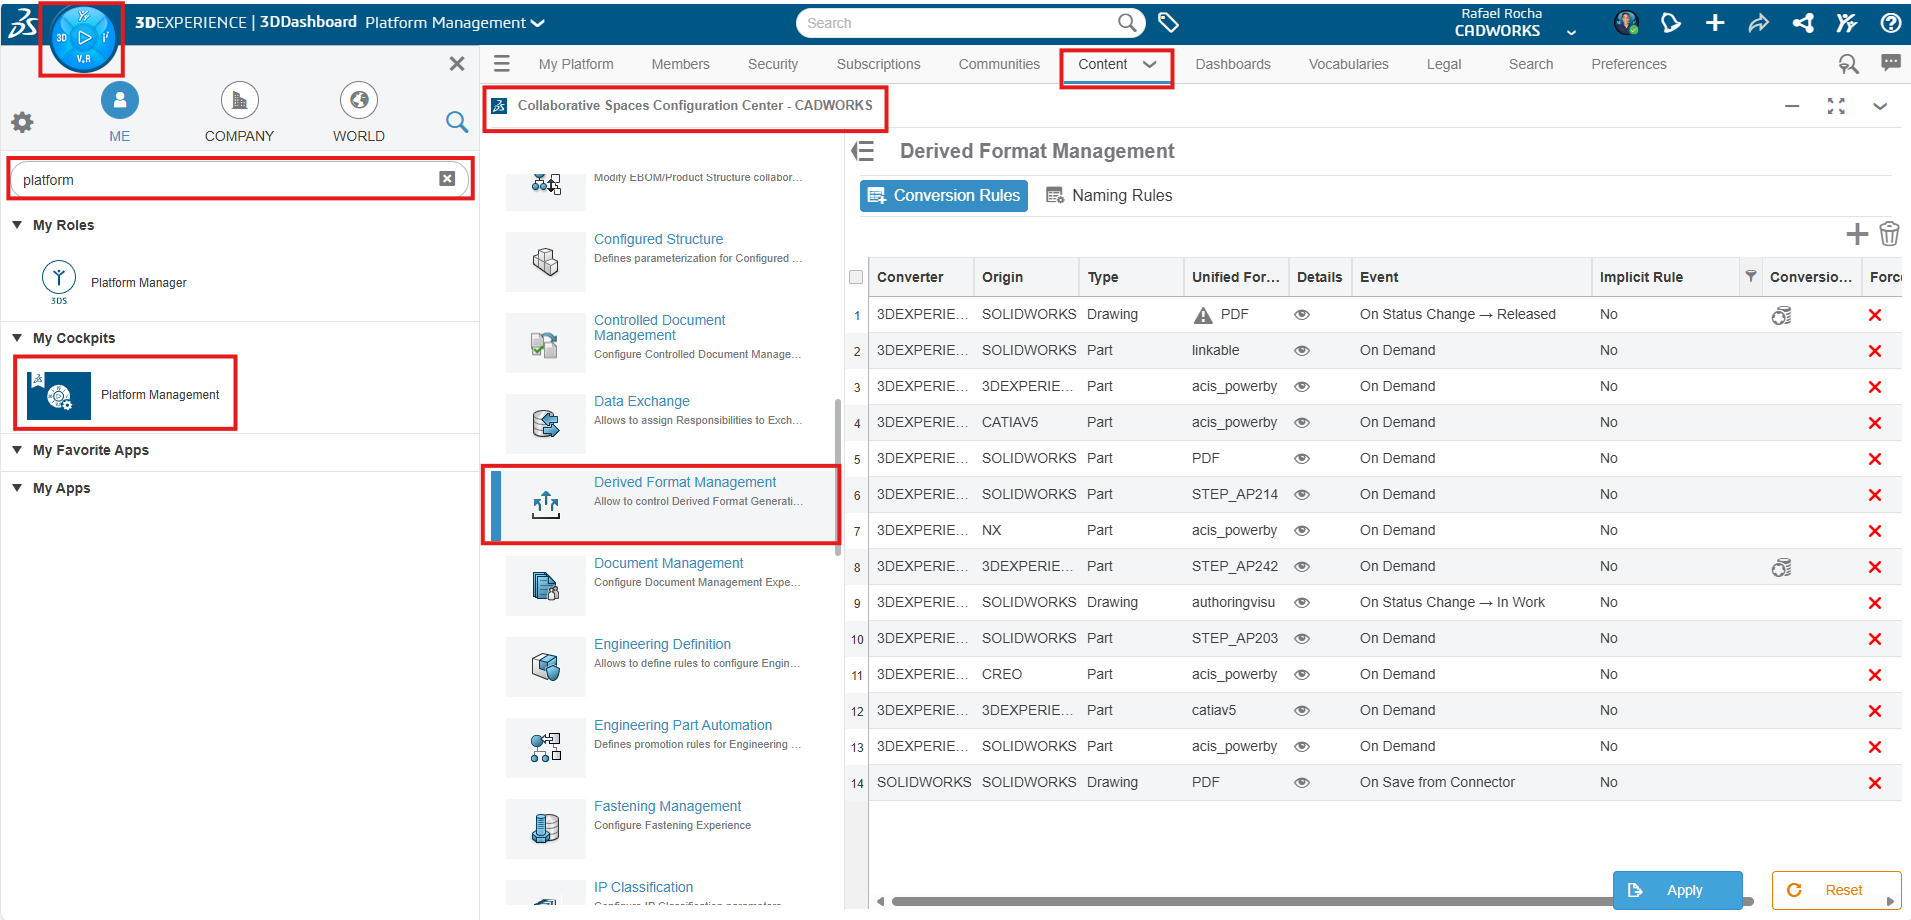Viewport: 1911px width, 920px height.
Task: Open the hamburger menu beside My Platform
Action: [502, 64]
